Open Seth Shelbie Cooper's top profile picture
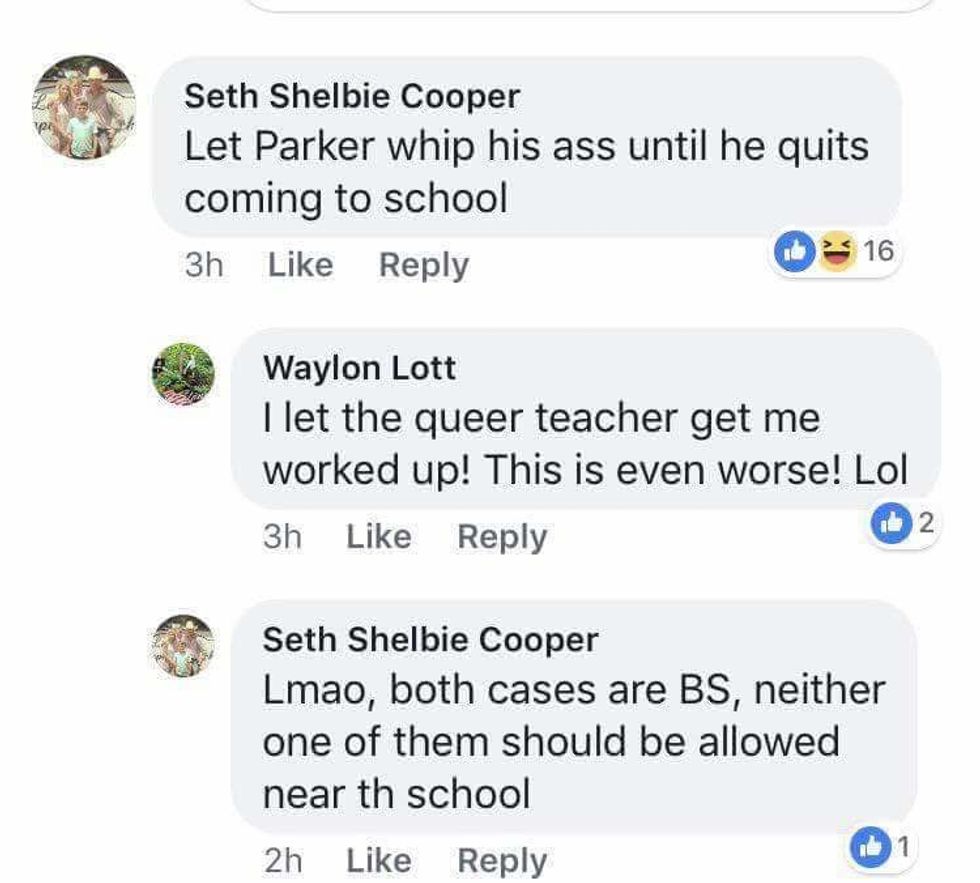The image size is (980, 883). click(84, 107)
